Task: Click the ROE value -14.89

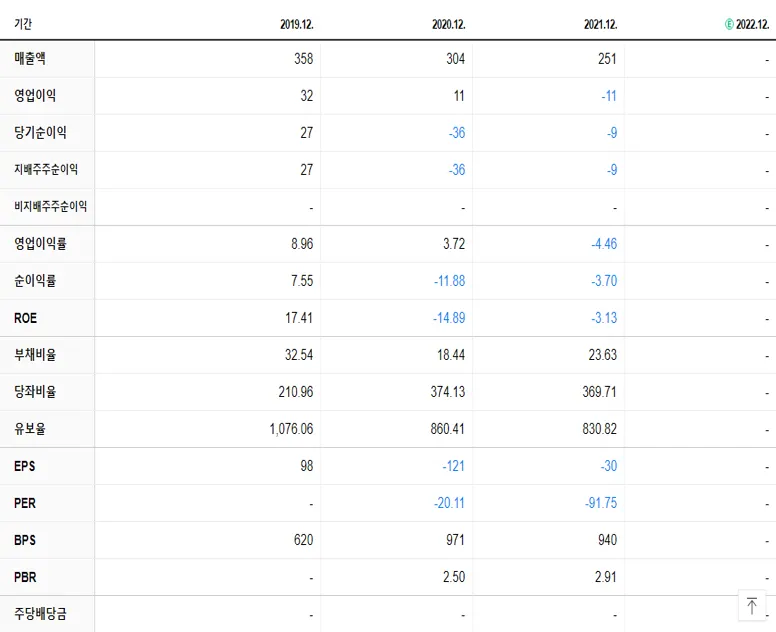Action: point(449,318)
